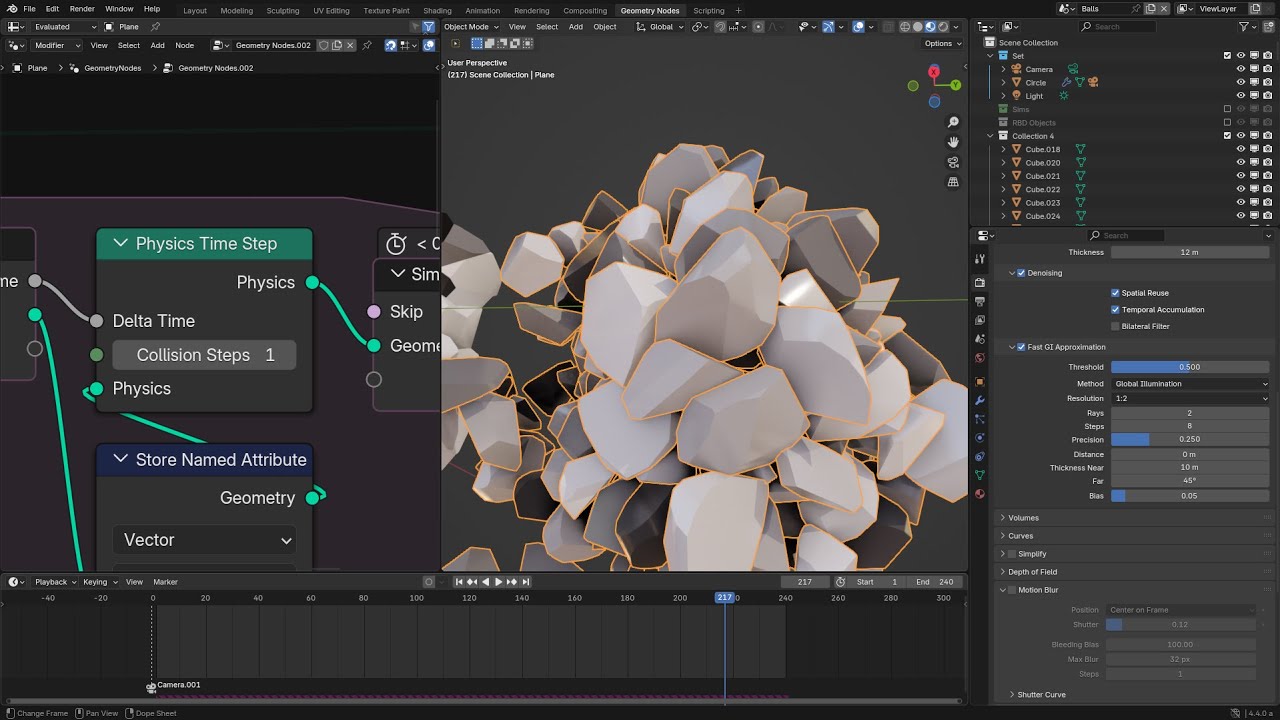Open the Render properties tab icon
The image size is (1280, 720).
tap(980, 283)
